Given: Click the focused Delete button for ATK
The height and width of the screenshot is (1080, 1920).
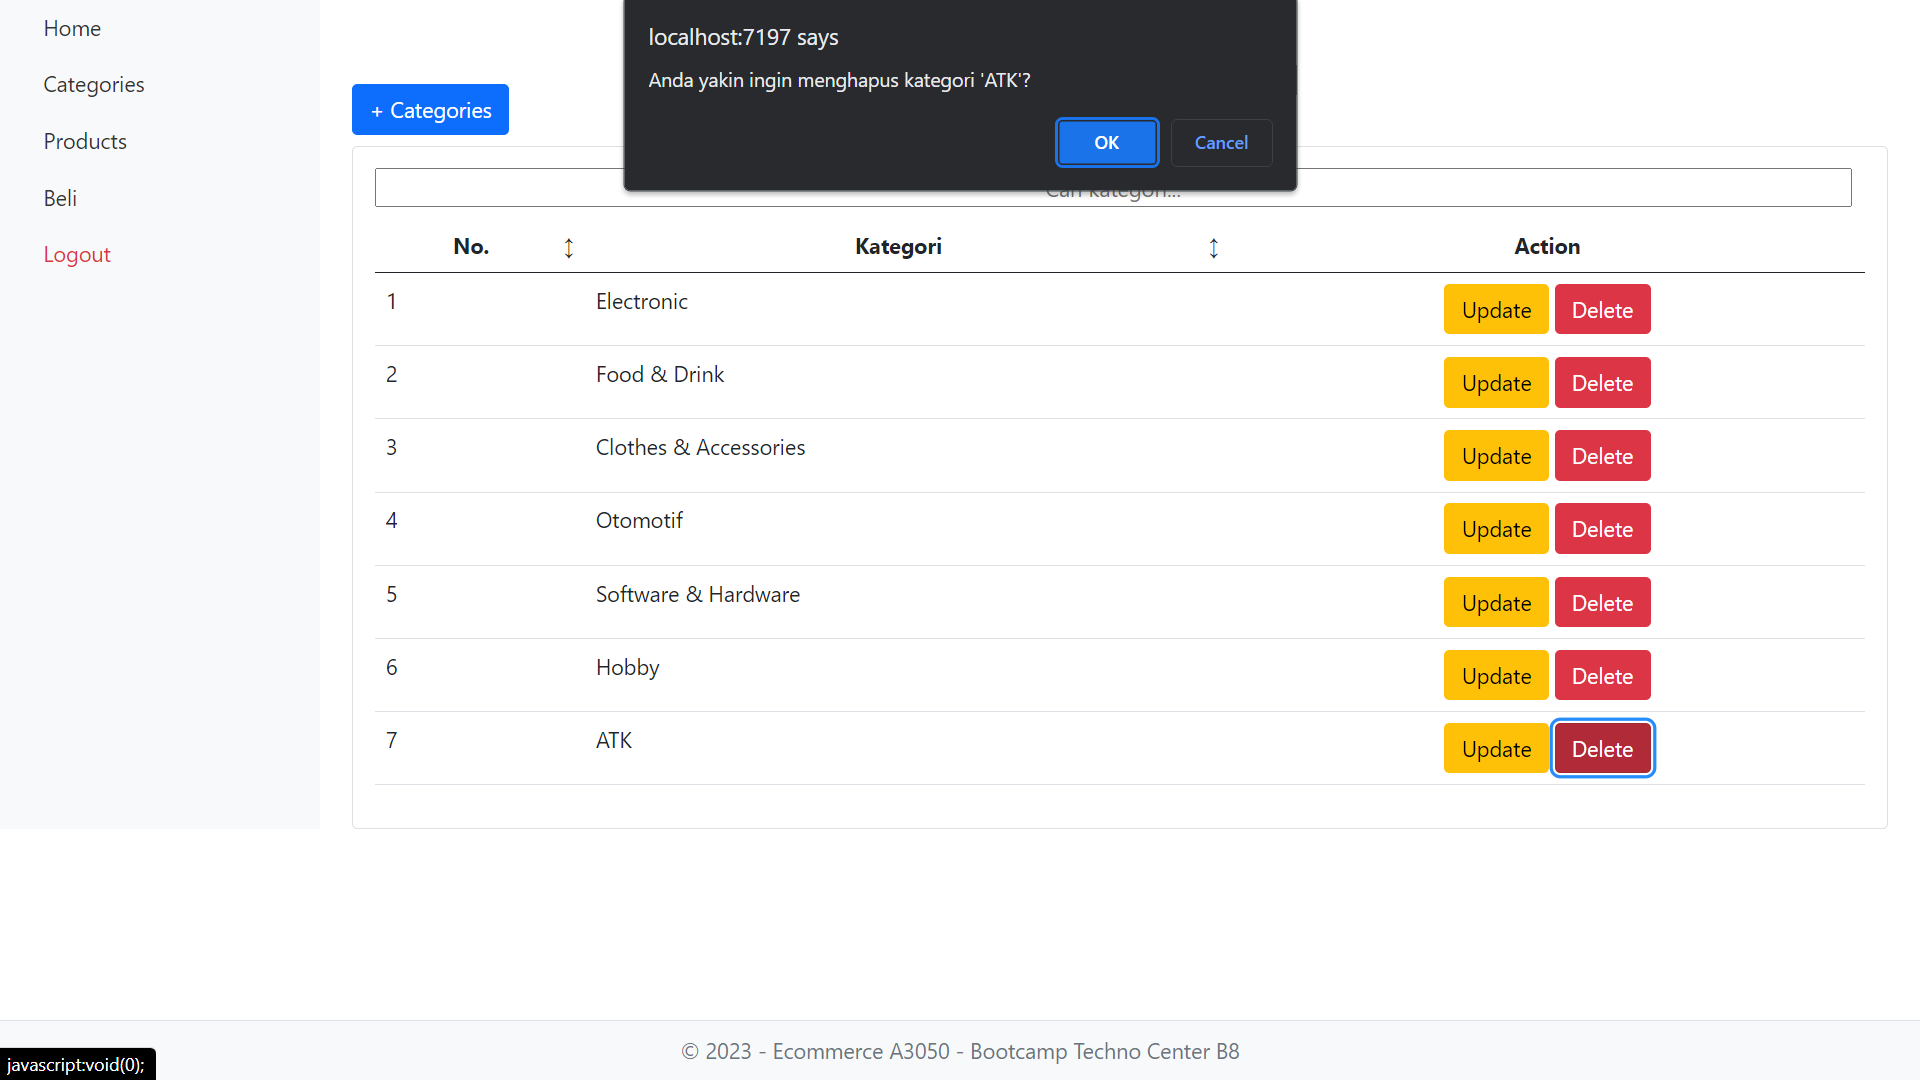Looking at the screenshot, I should (1601, 749).
